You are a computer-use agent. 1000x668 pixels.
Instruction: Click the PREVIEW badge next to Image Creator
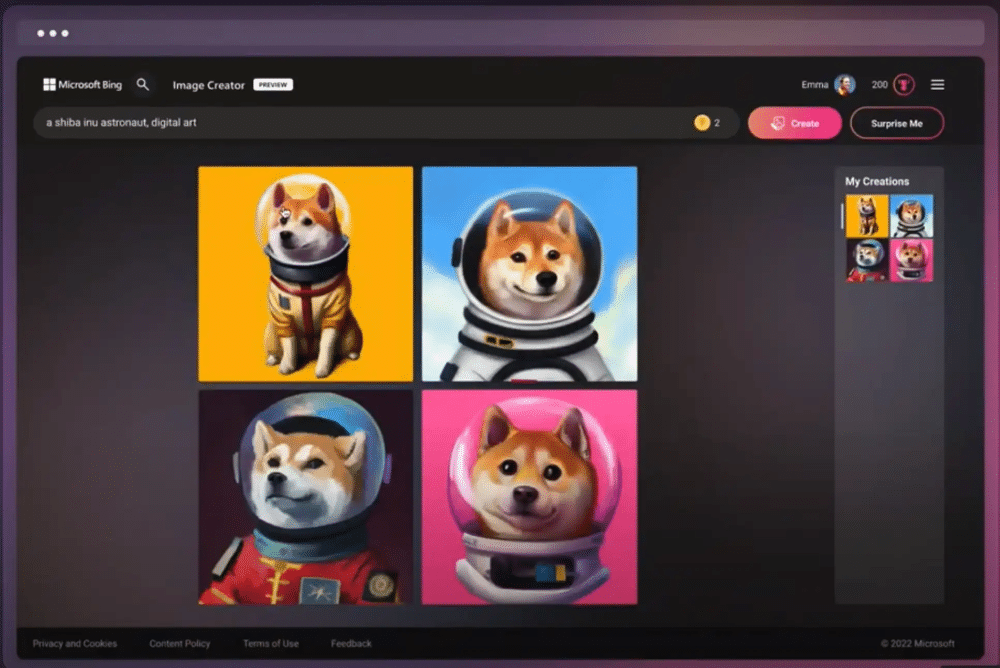272,85
